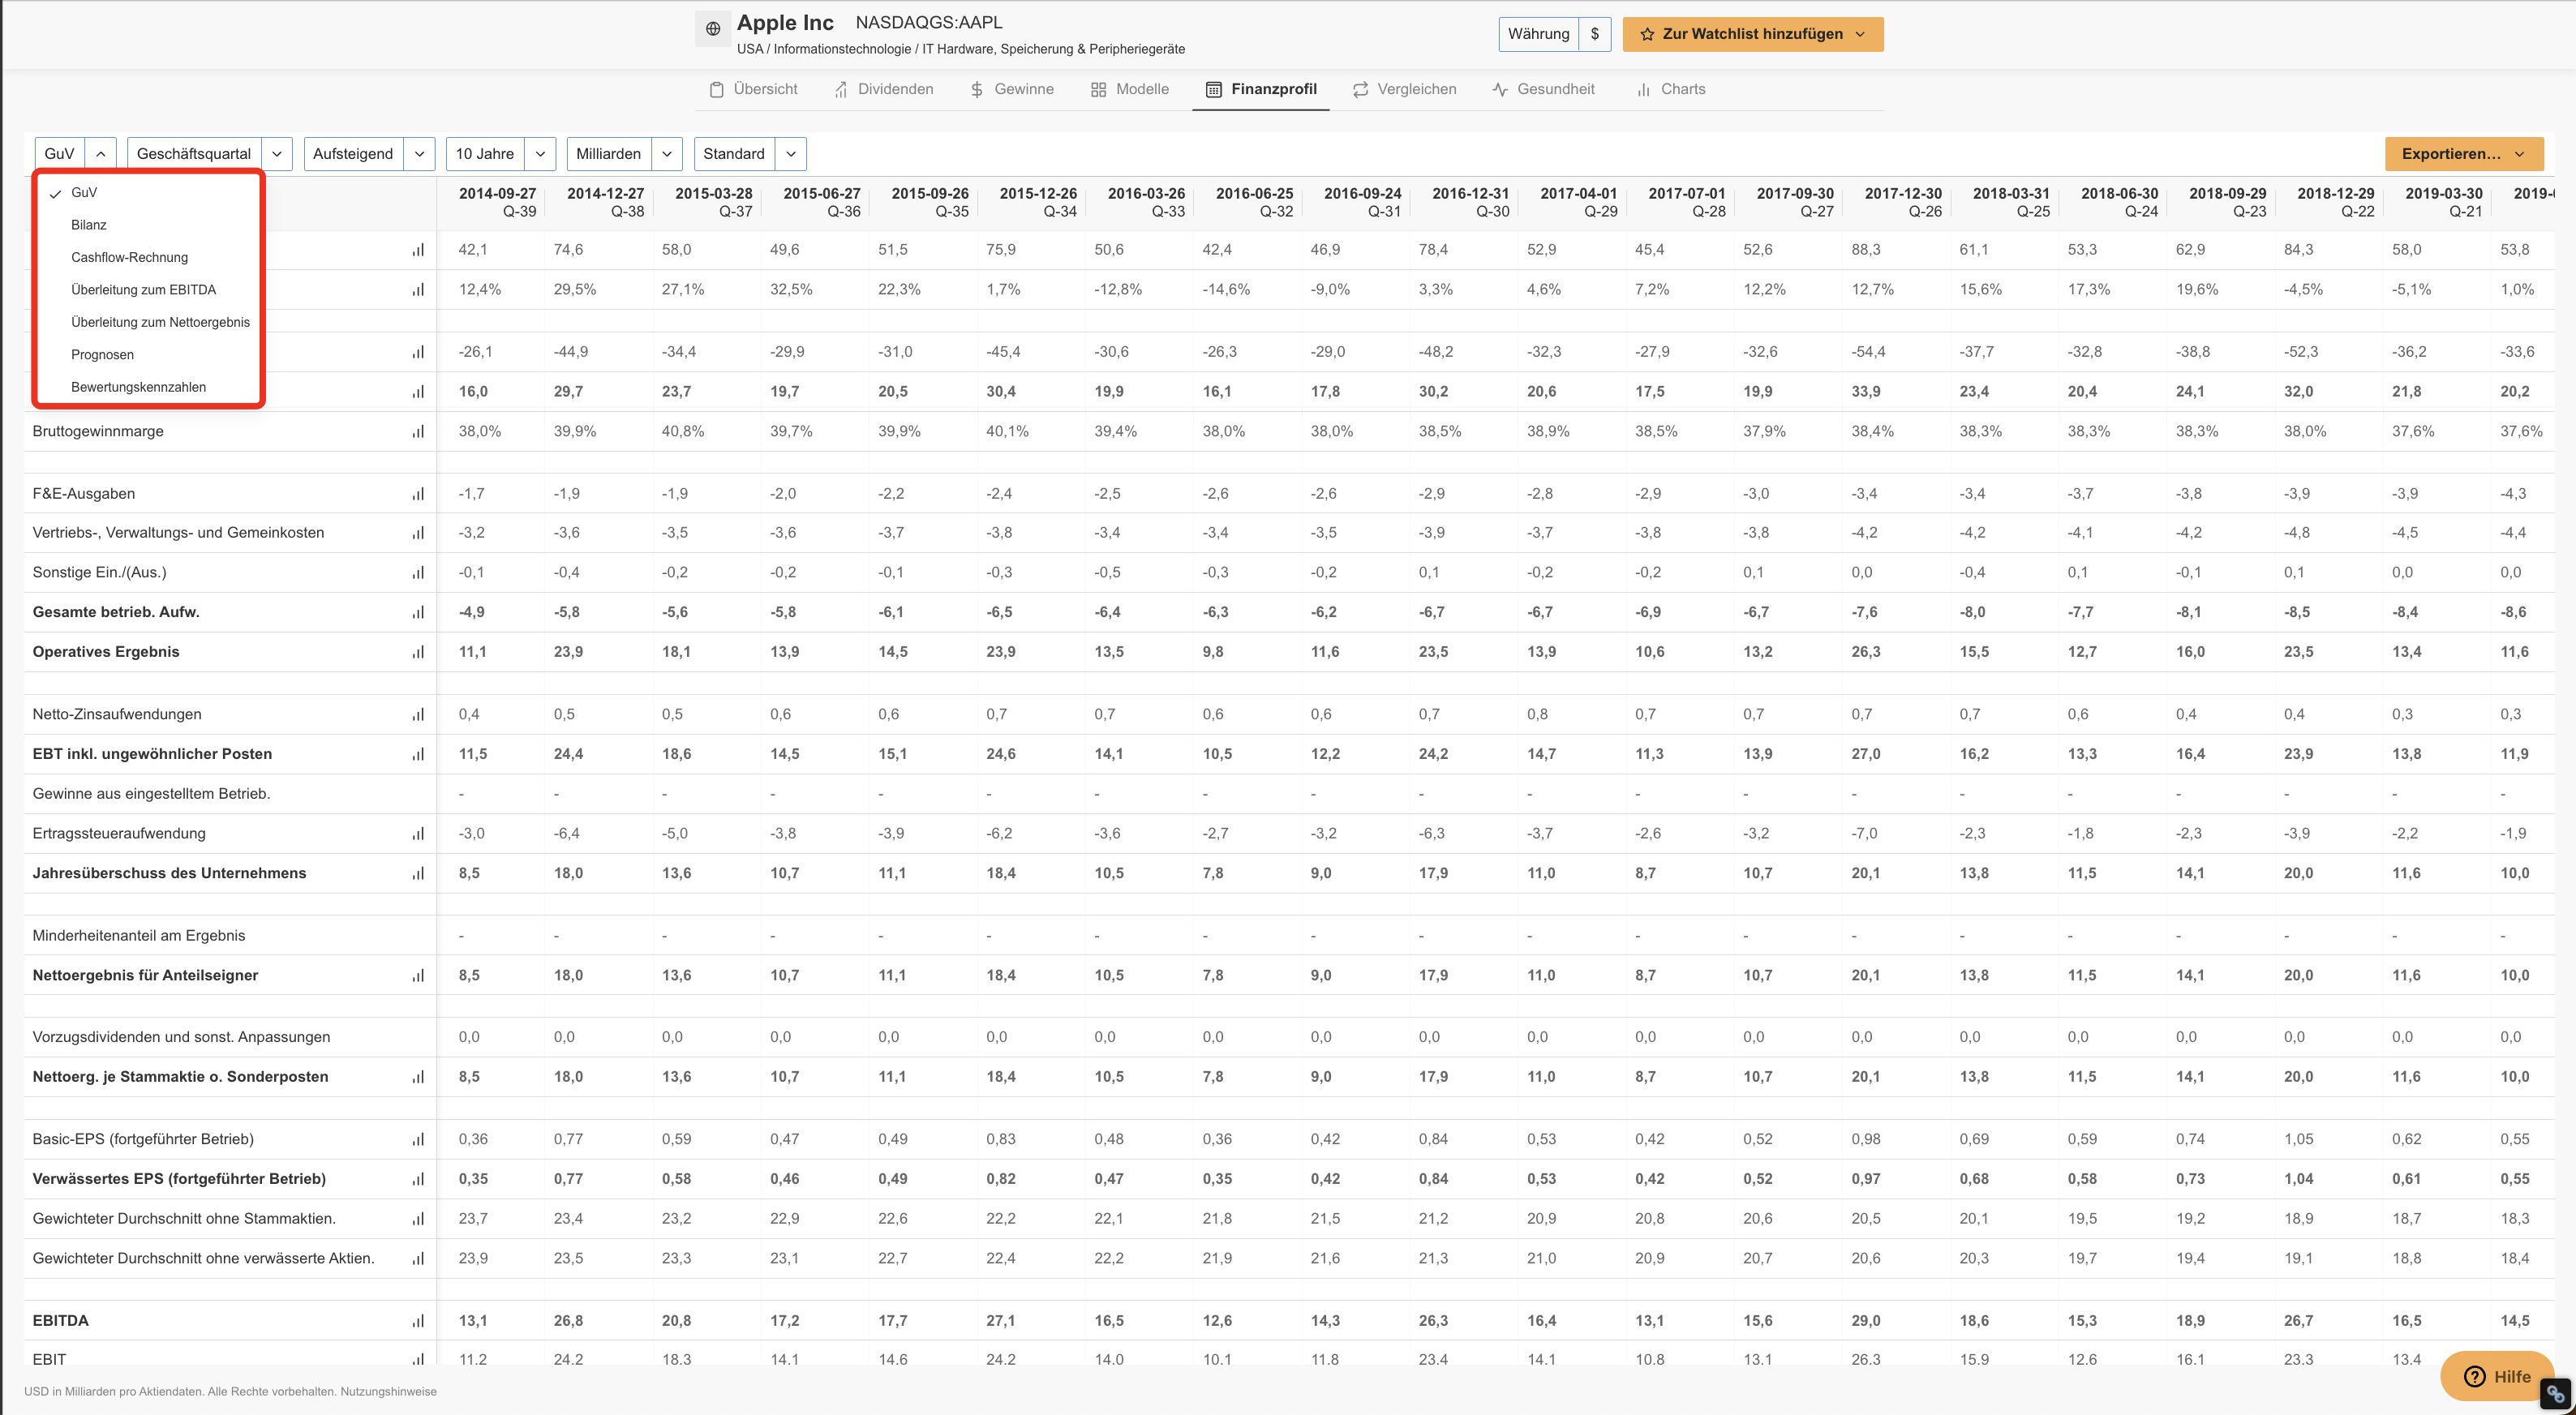The height and width of the screenshot is (1415, 2576).
Task: Pick Überleitung zum Nettoergebnis menu entry
Action: pos(148,322)
